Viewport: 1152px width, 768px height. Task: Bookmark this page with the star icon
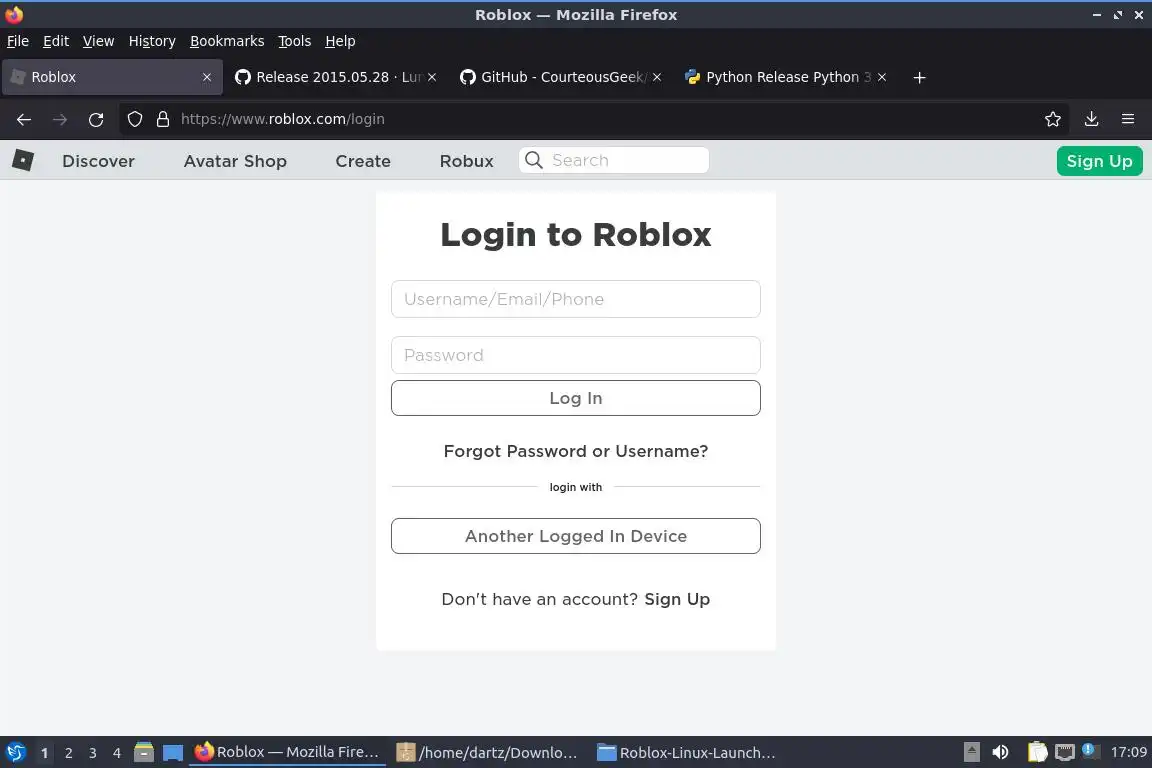point(1053,119)
